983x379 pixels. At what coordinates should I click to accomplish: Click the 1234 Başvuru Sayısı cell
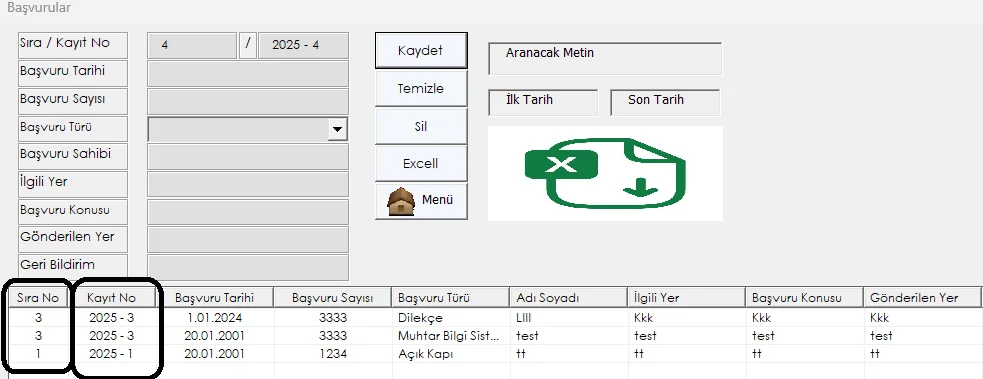[x=333, y=354]
